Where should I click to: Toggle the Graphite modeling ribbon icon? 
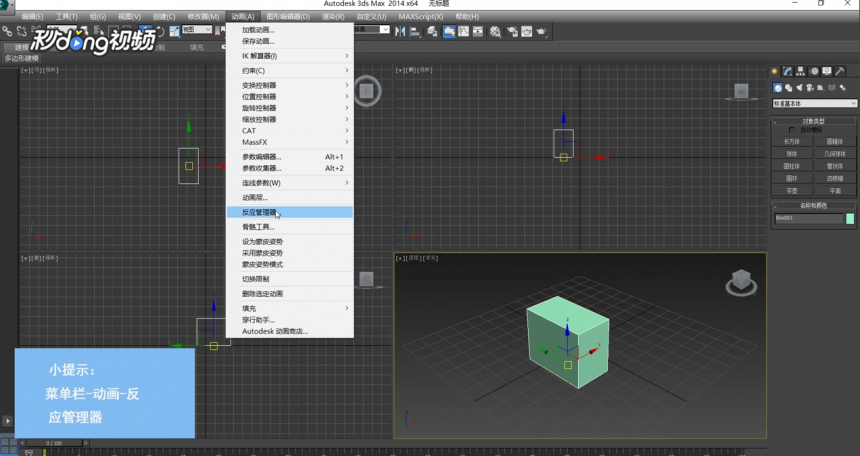[x=449, y=31]
